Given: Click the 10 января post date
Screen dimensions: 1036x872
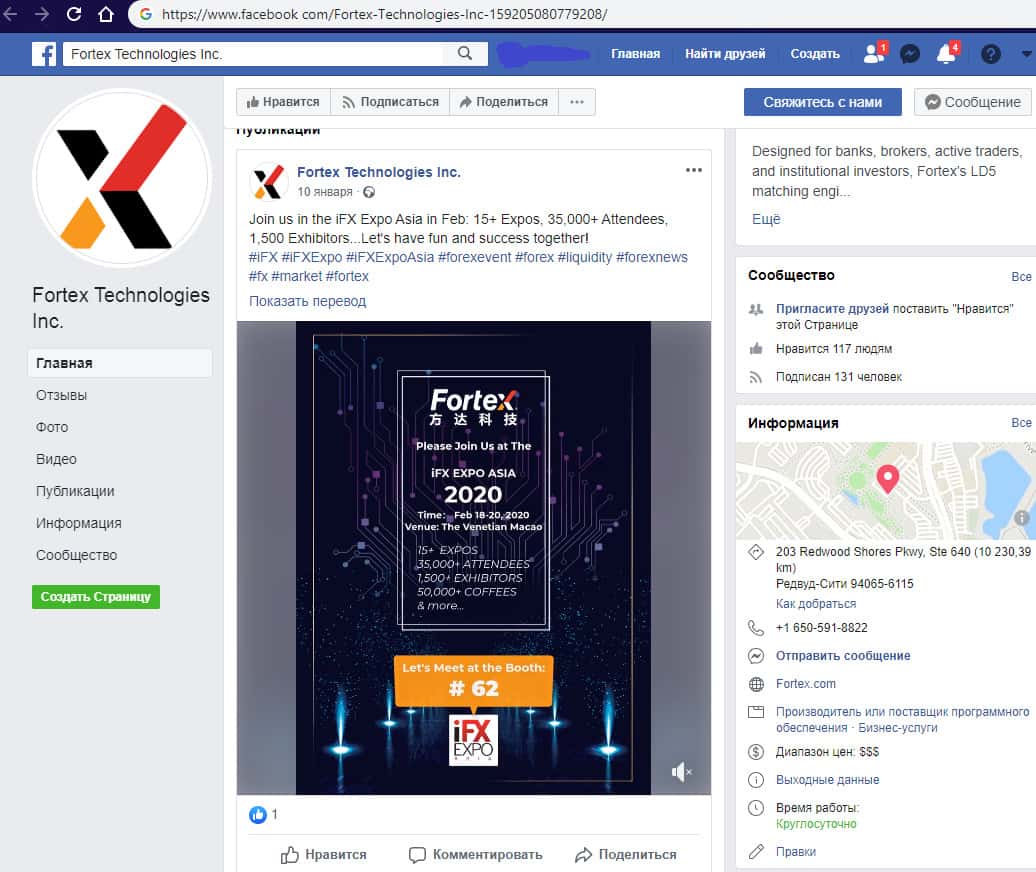Looking at the screenshot, I should point(324,192).
